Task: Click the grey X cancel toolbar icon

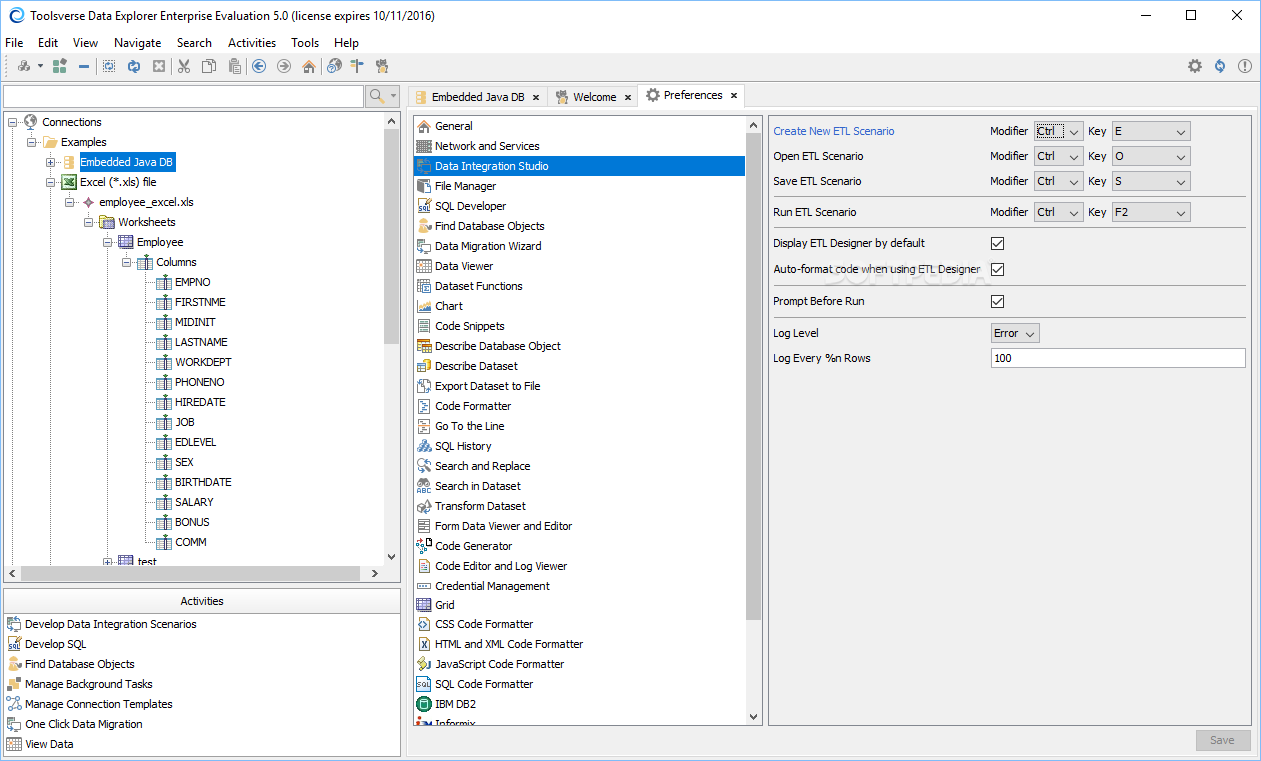Action: tap(159, 66)
